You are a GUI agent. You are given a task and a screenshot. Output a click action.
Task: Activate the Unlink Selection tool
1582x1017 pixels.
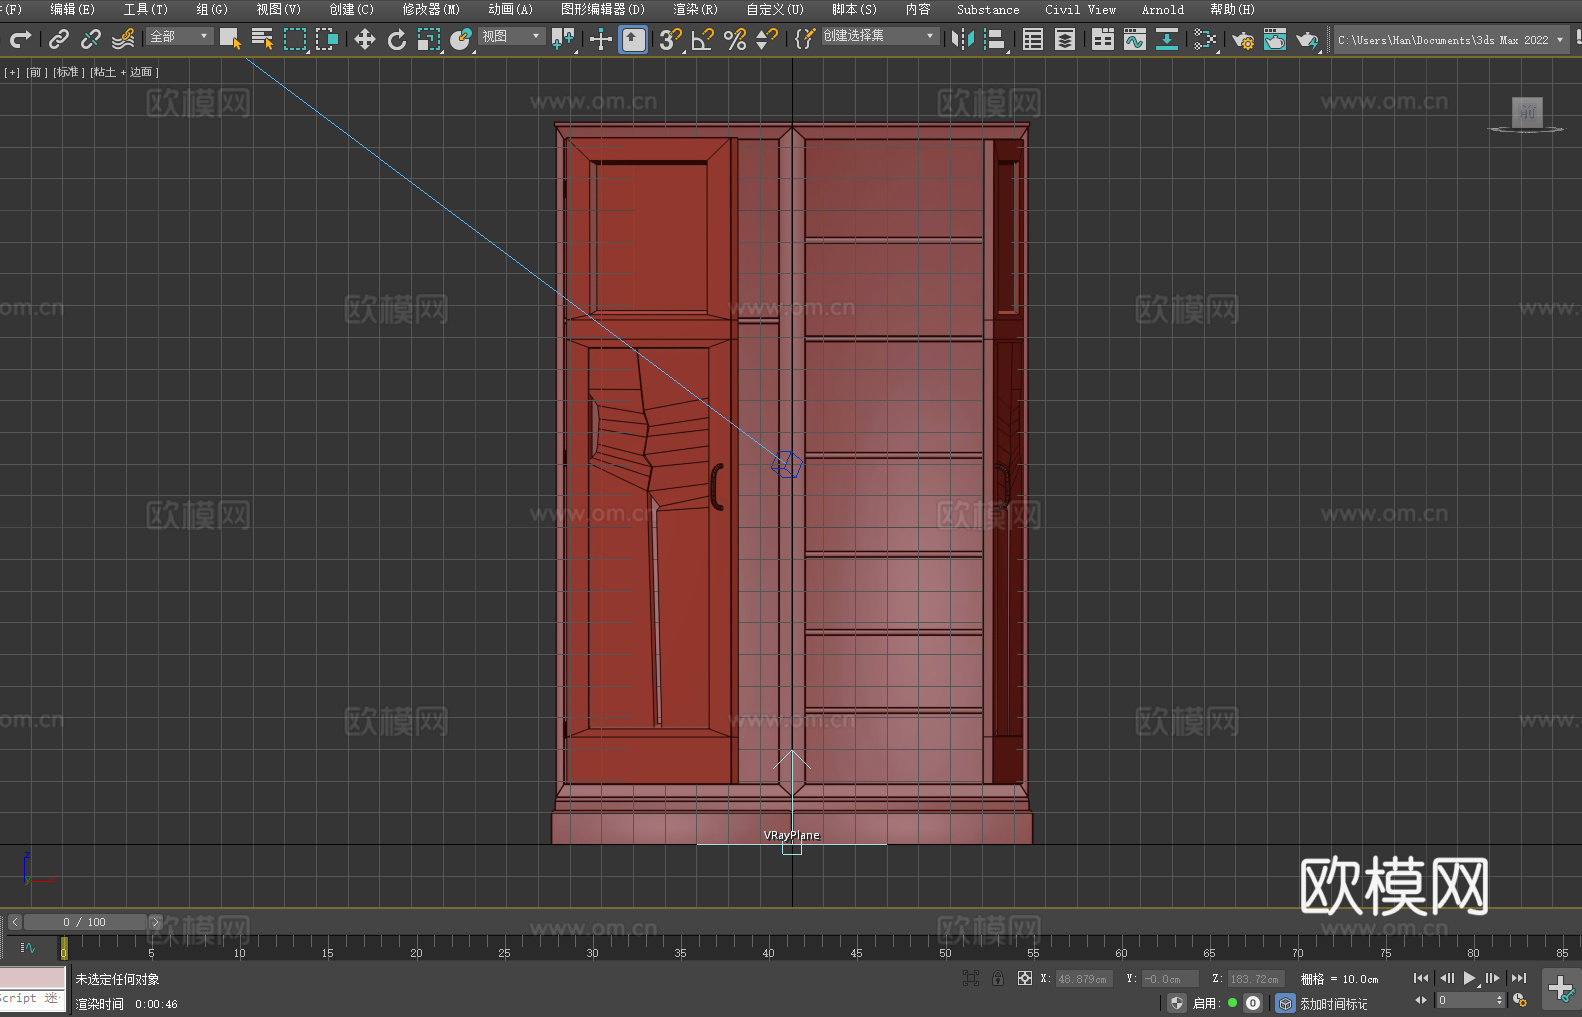[91, 39]
